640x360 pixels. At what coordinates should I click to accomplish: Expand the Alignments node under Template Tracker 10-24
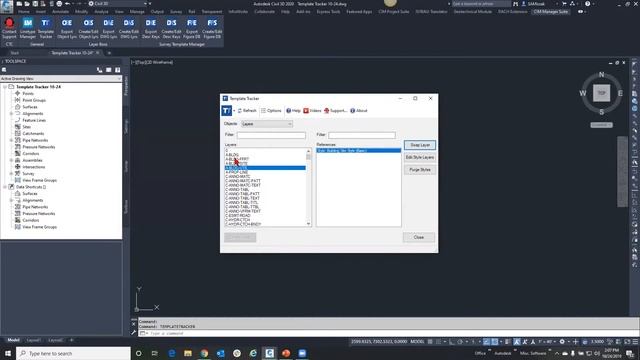click(11, 113)
